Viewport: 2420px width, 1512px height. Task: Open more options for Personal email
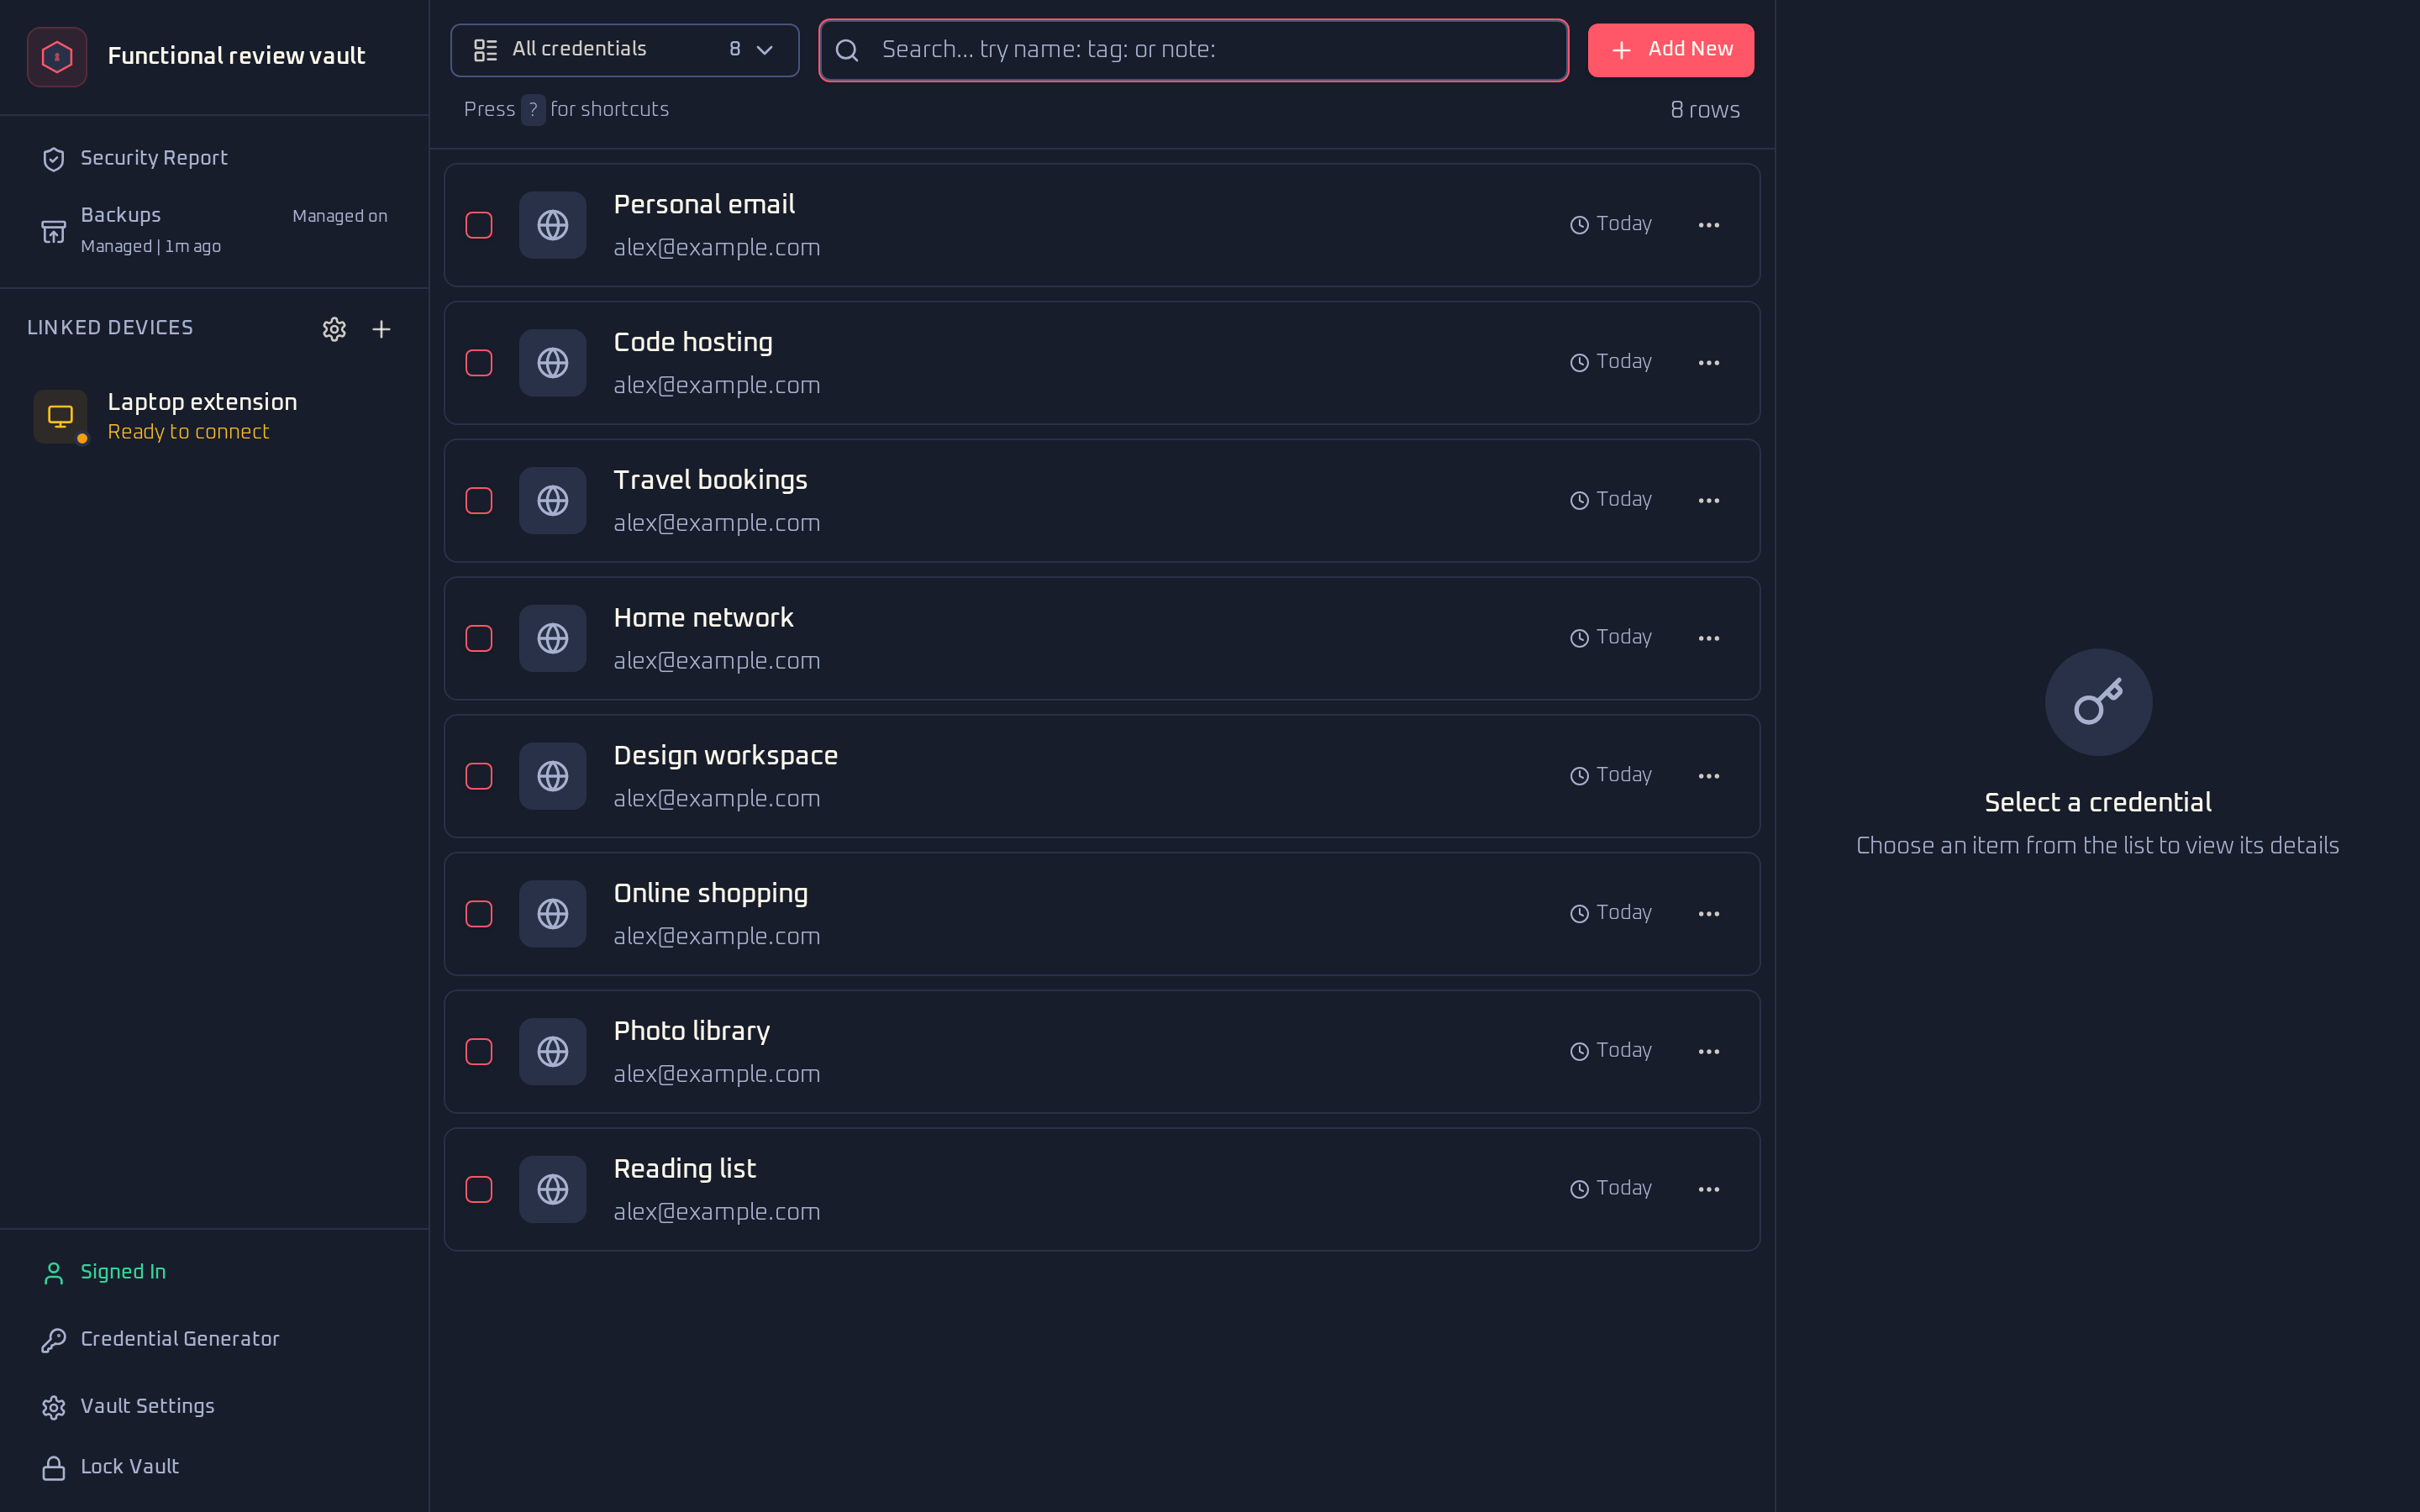1709,225
